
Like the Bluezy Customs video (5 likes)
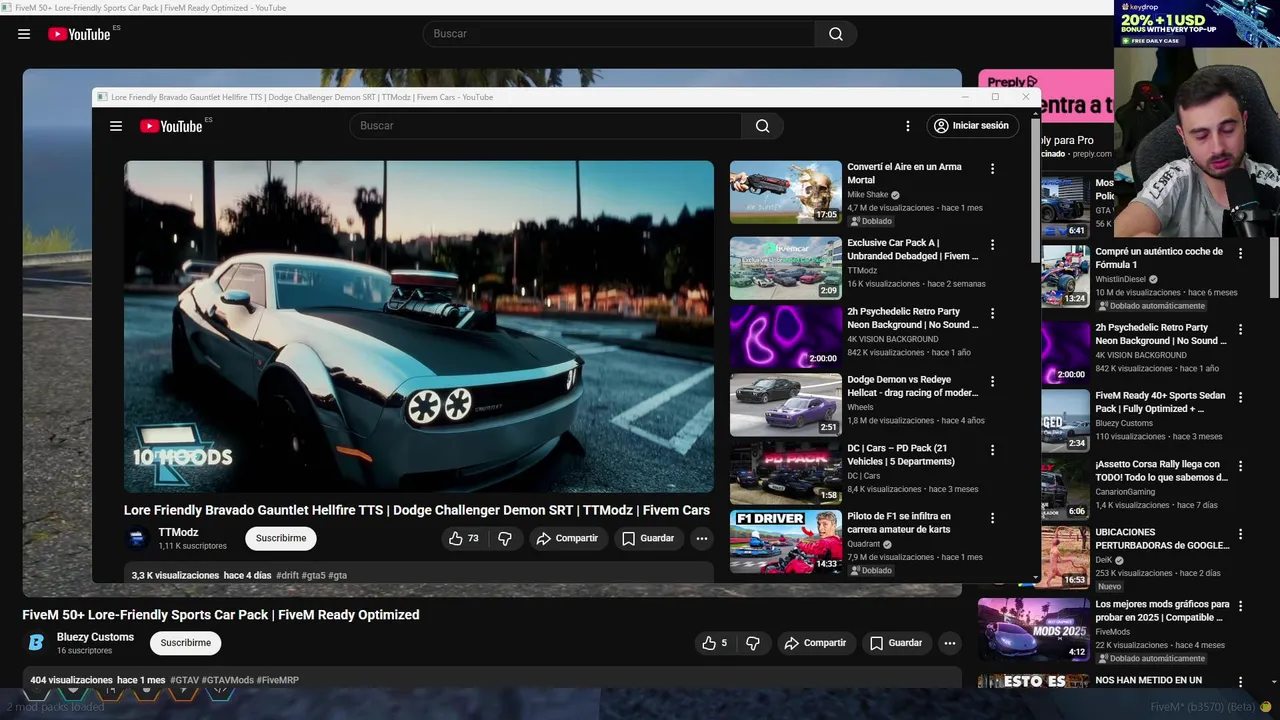[714, 643]
